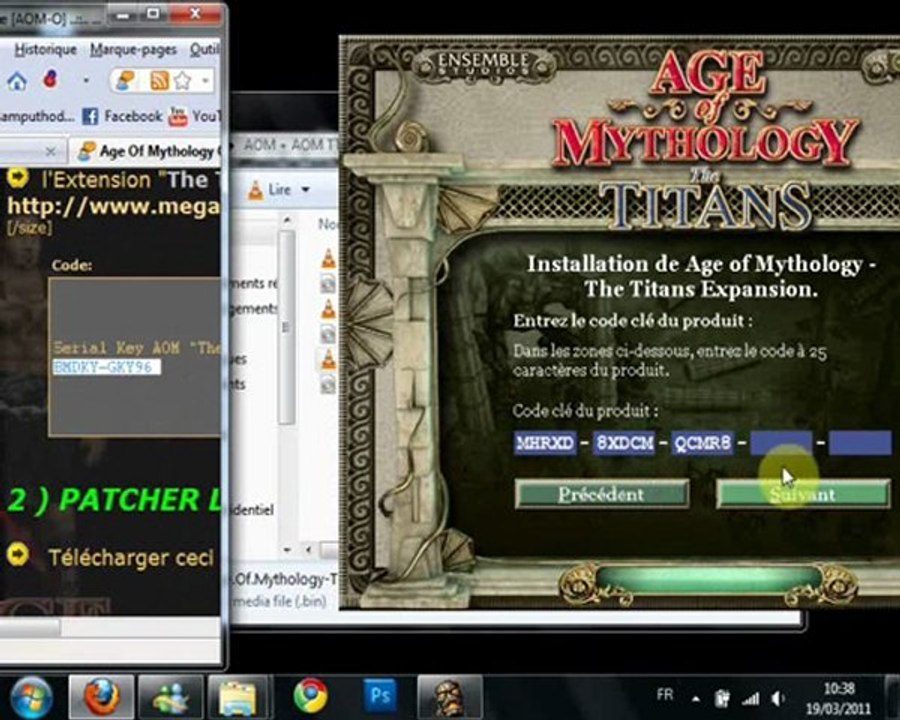Click the Windows Live Messenger taskbar icon
900x720 pixels.
click(170, 697)
